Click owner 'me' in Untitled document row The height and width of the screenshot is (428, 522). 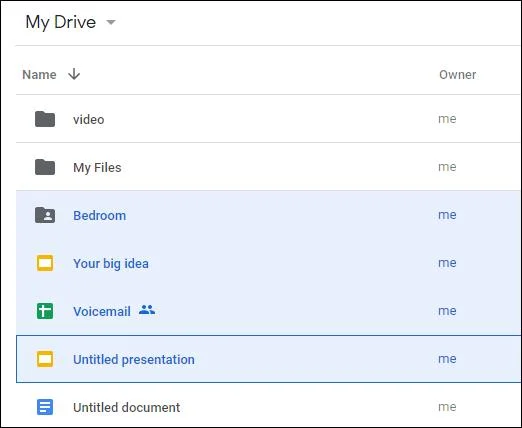click(x=447, y=407)
